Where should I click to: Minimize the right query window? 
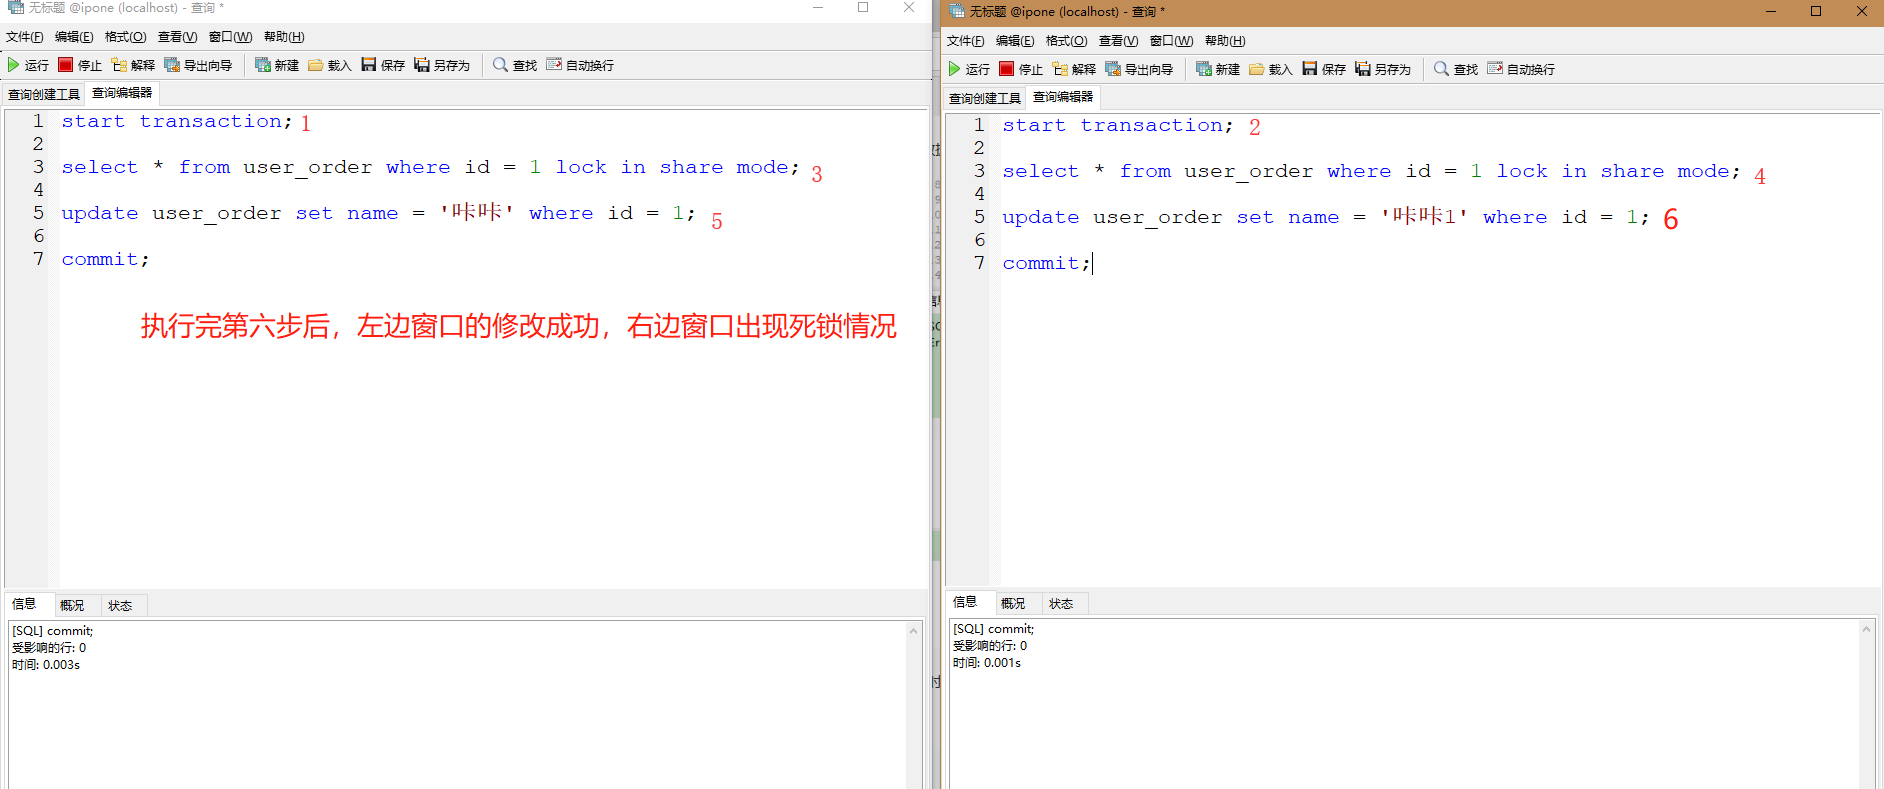[1771, 11]
